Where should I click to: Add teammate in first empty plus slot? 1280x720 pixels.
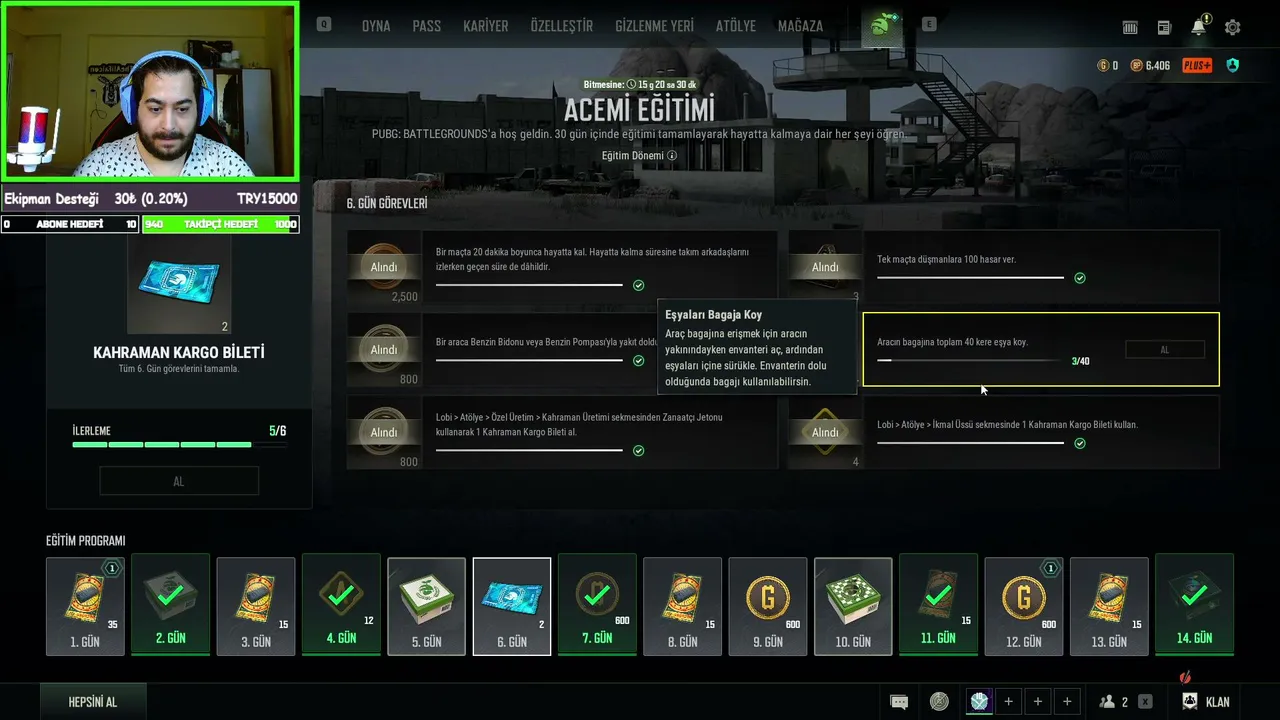[1008, 702]
